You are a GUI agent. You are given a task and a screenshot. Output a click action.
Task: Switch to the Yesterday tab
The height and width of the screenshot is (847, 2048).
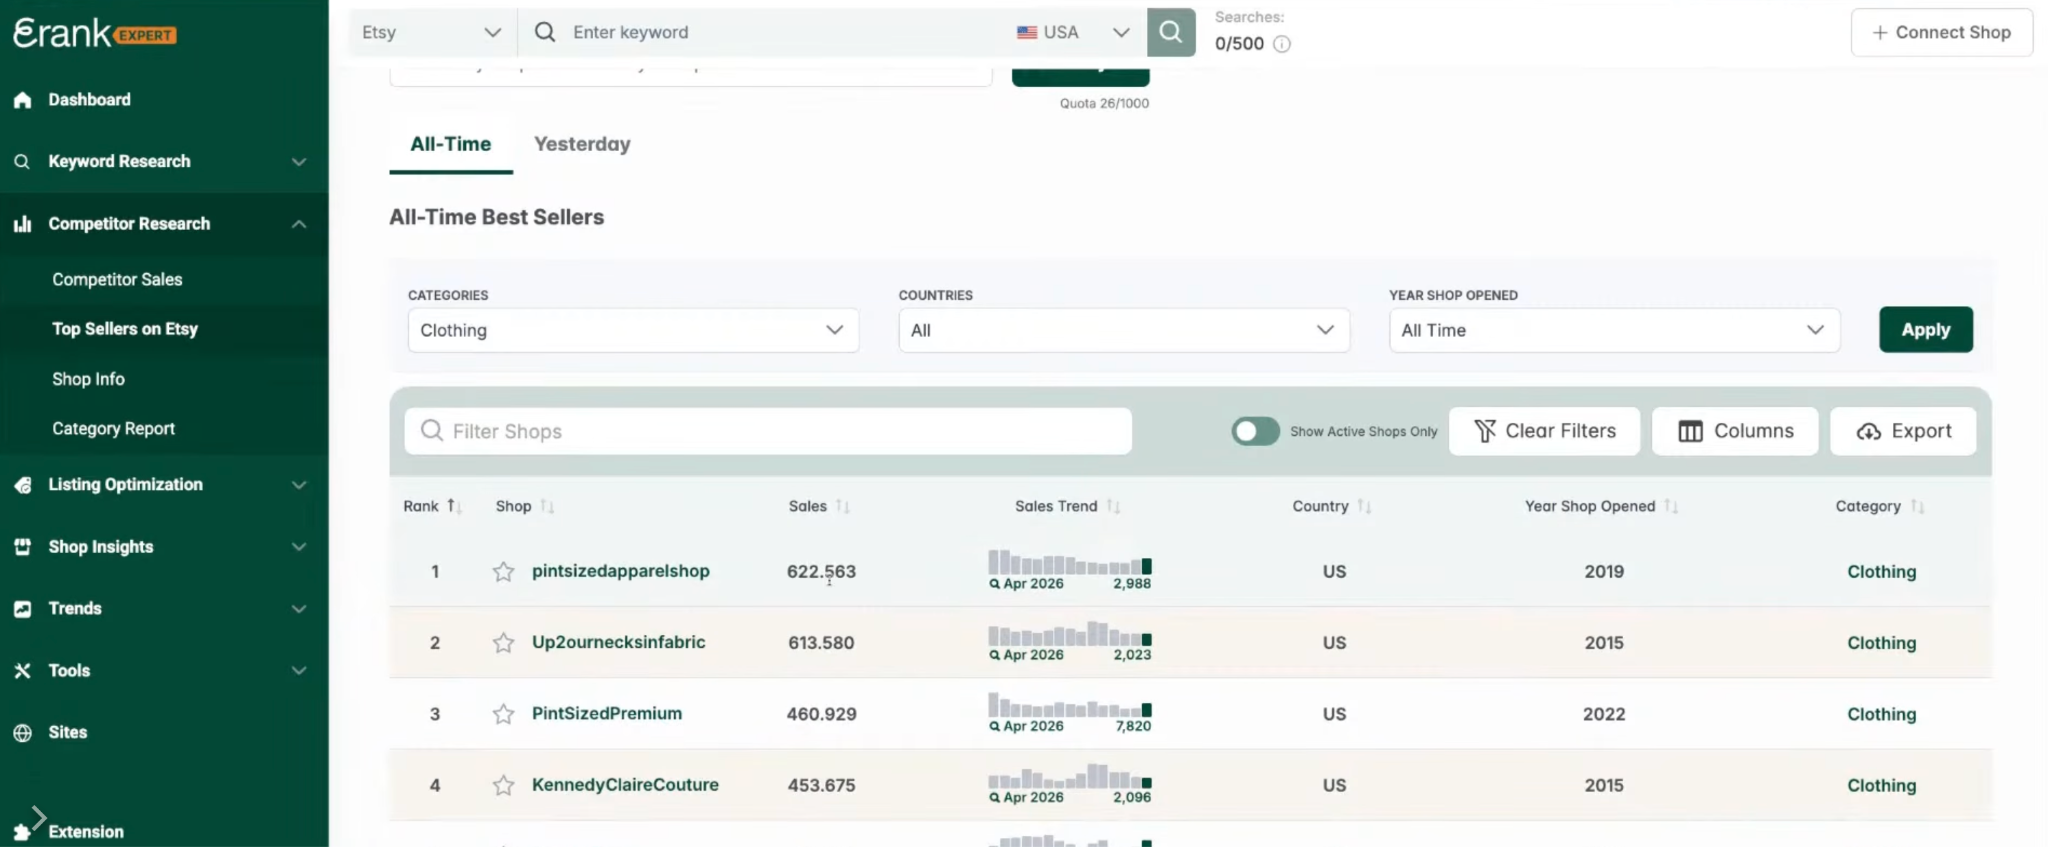click(x=582, y=144)
